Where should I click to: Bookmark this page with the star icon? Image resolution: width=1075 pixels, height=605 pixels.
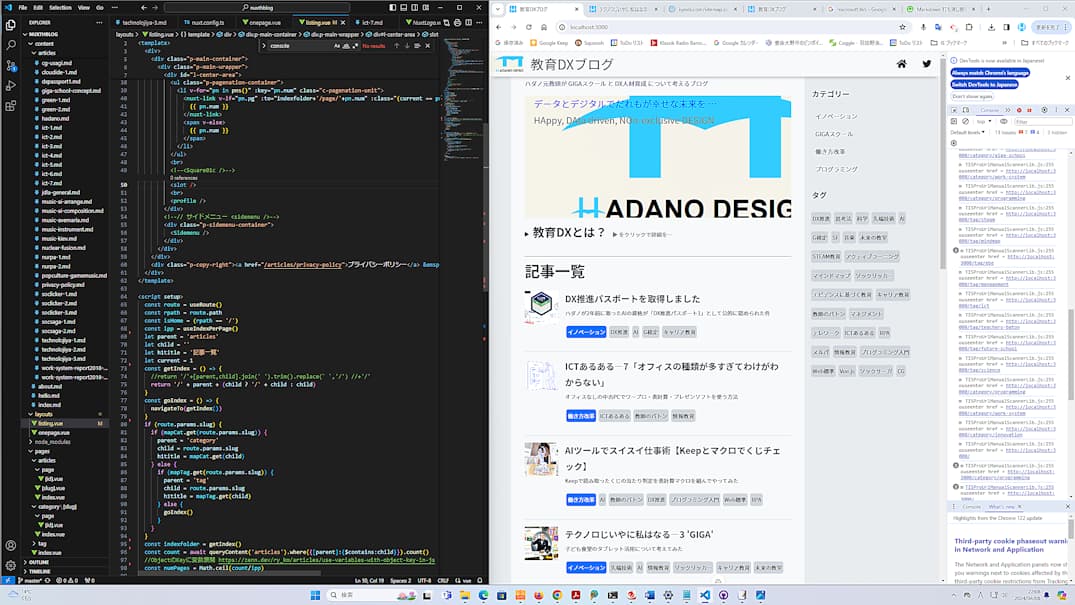[x=902, y=27]
